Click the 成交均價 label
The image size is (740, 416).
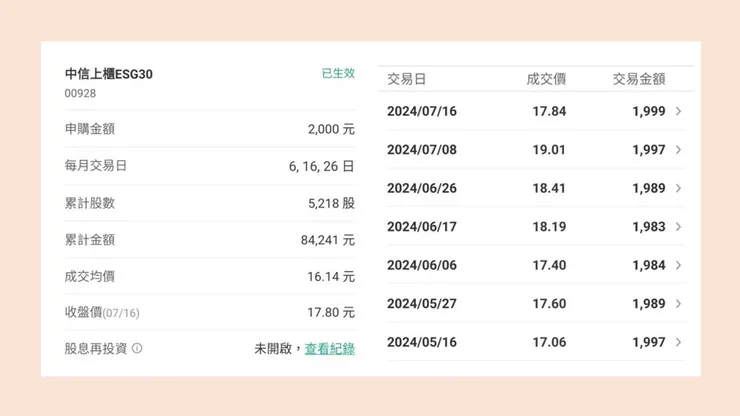90,276
